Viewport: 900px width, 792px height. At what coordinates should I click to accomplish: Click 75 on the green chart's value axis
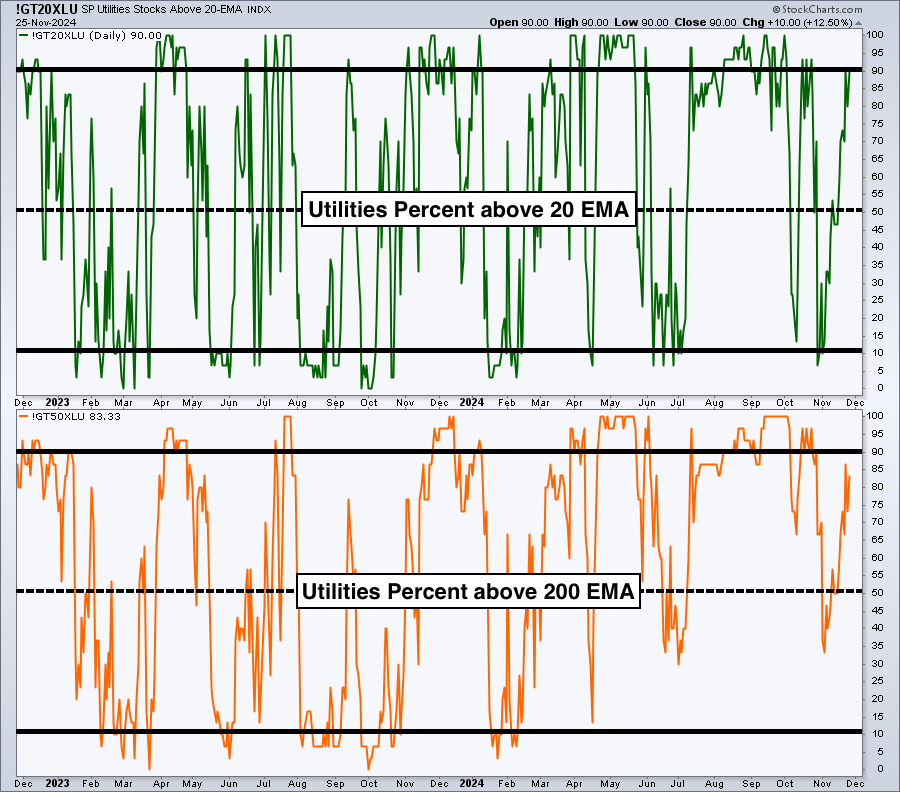[877, 123]
